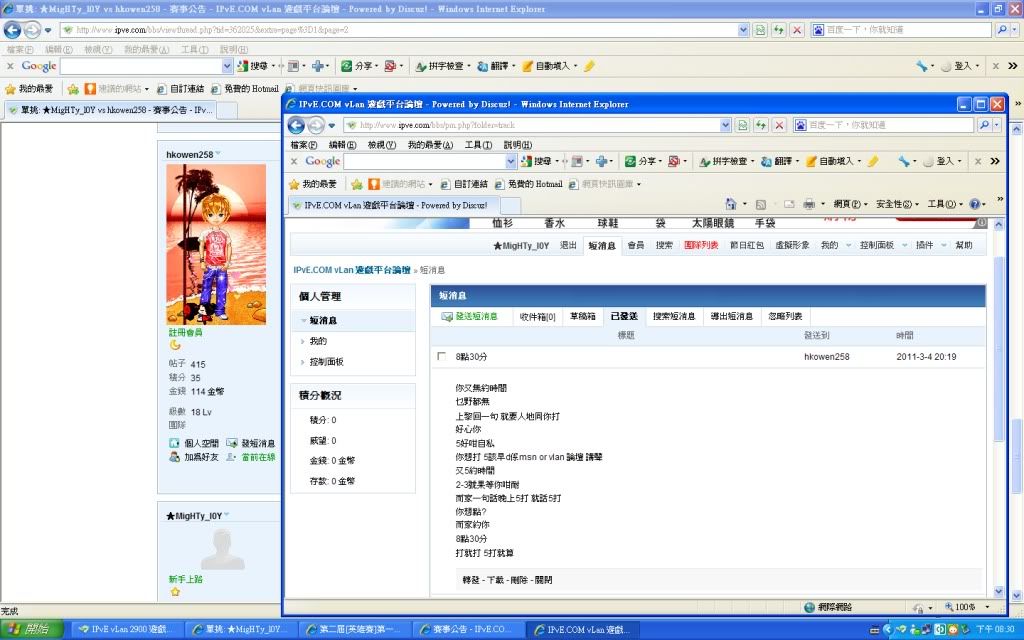Switch to the 收件箱 (Inbox) tab
Image resolution: width=1024 pixels, height=640 pixels.
(x=537, y=316)
